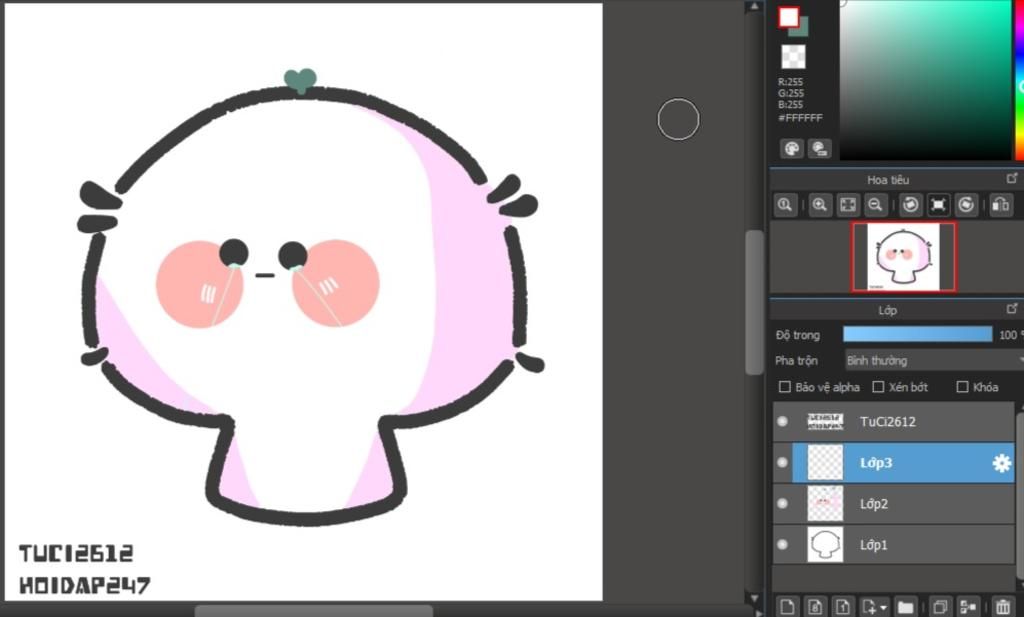Click the G:255 value text
Image resolution: width=1024 pixels, height=617 pixels.
coord(790,93)
